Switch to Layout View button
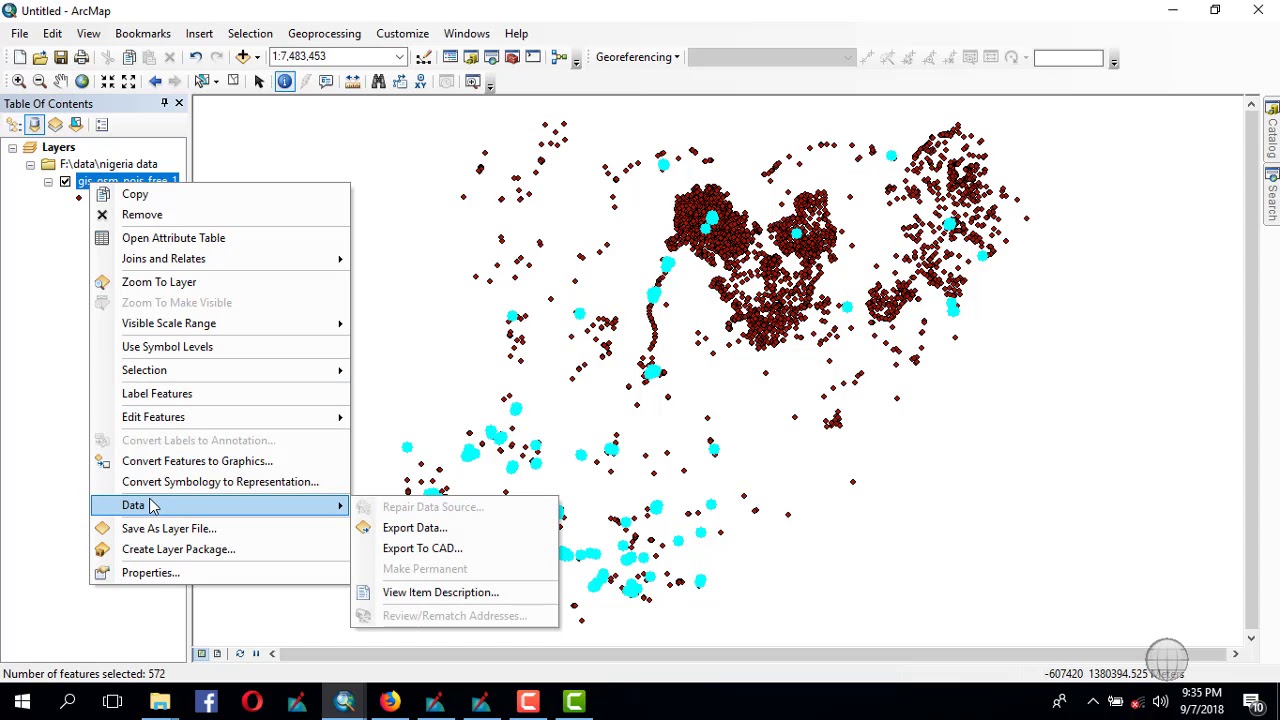This screenshot has height=720, width=1280. (x=217, y=654)
